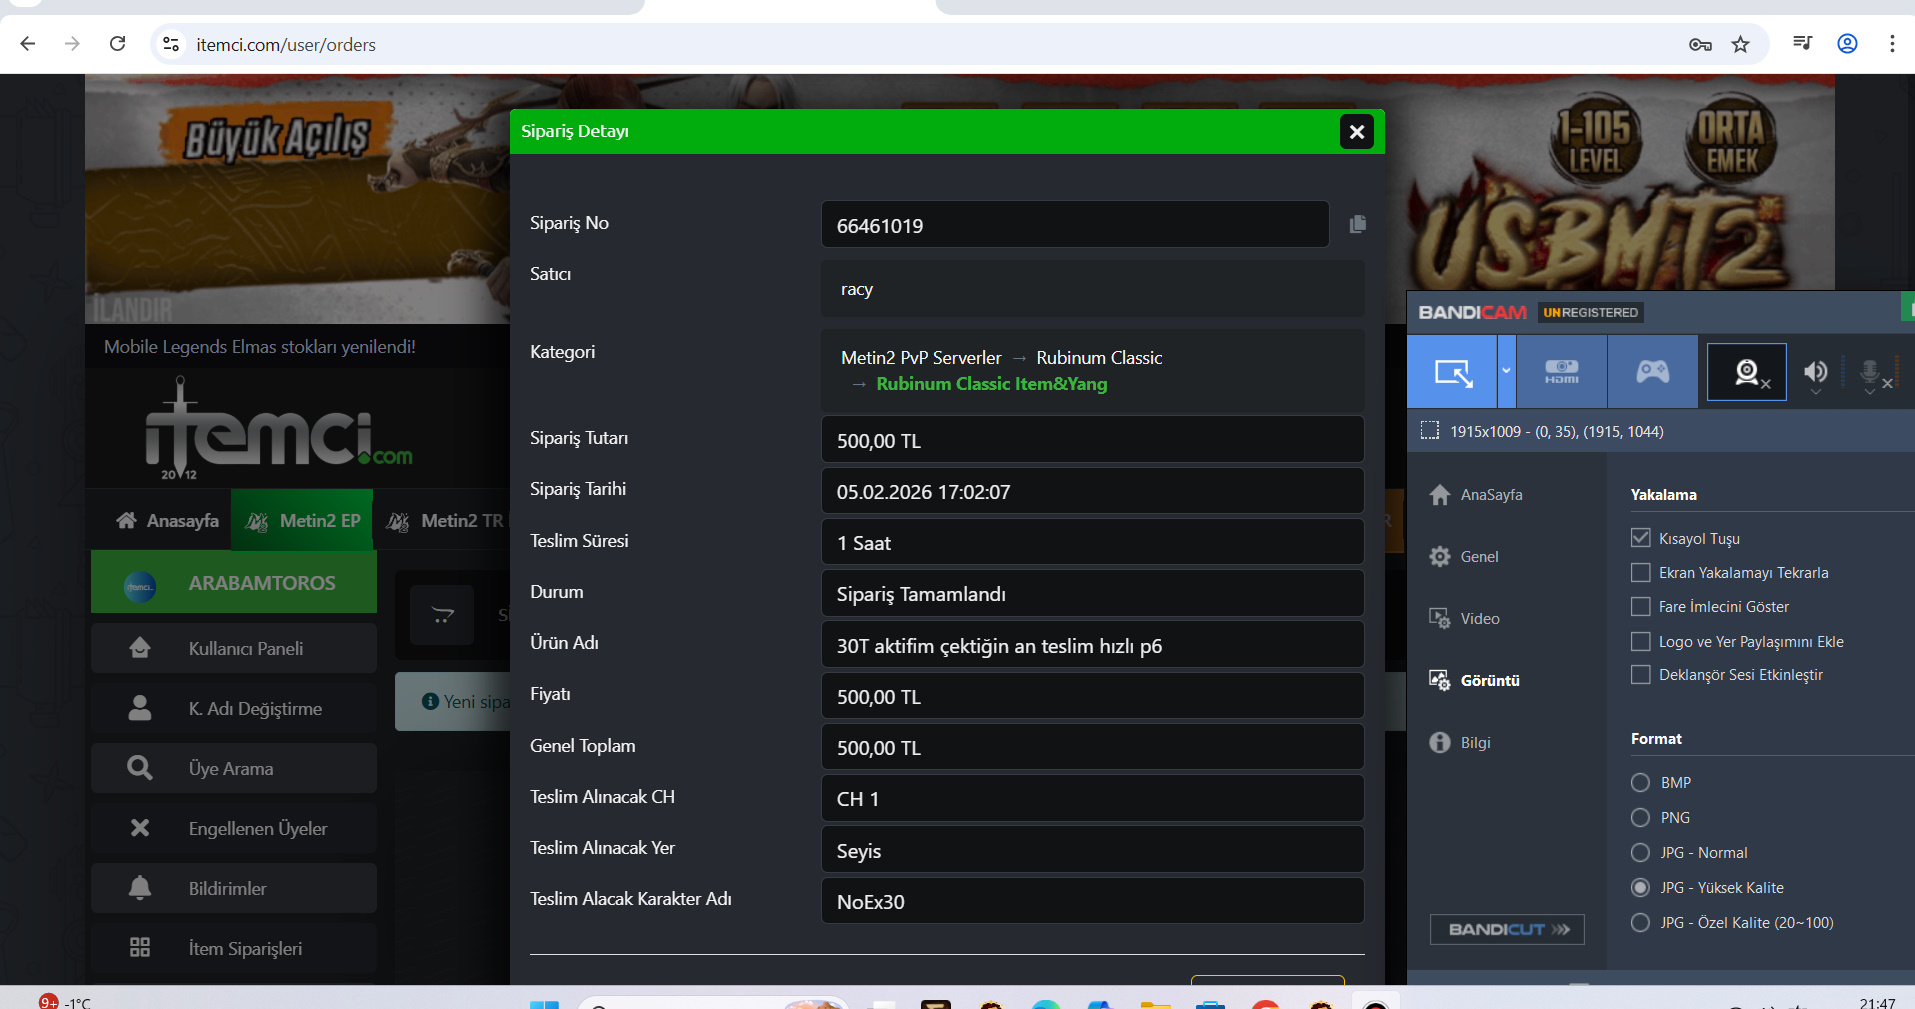Select BMP image format
Viewport: 1915px width, 1009px height.
coord(1640,782)
